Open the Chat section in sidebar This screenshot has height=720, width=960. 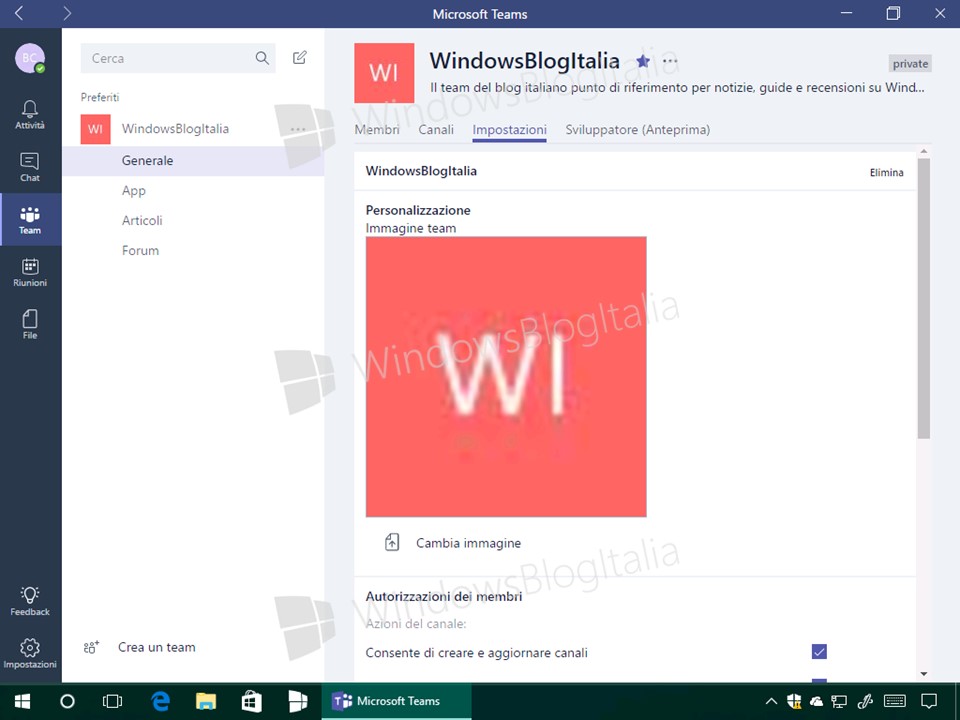click(30, 167)
